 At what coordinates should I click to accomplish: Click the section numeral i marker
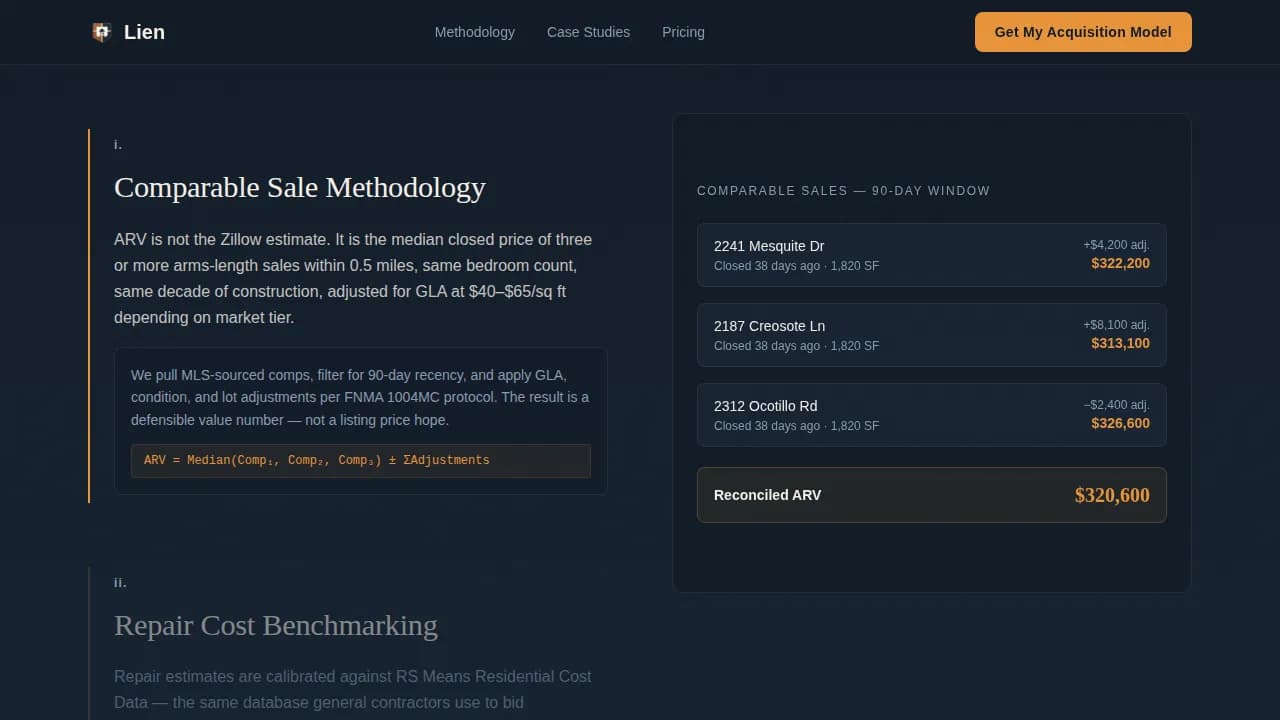tap(117, 144)
